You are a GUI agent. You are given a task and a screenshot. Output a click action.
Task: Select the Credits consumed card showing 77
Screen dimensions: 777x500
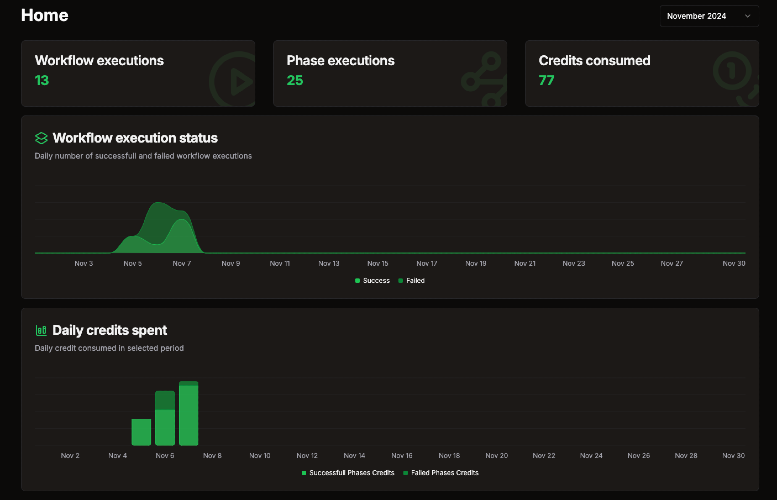point(642,73)
